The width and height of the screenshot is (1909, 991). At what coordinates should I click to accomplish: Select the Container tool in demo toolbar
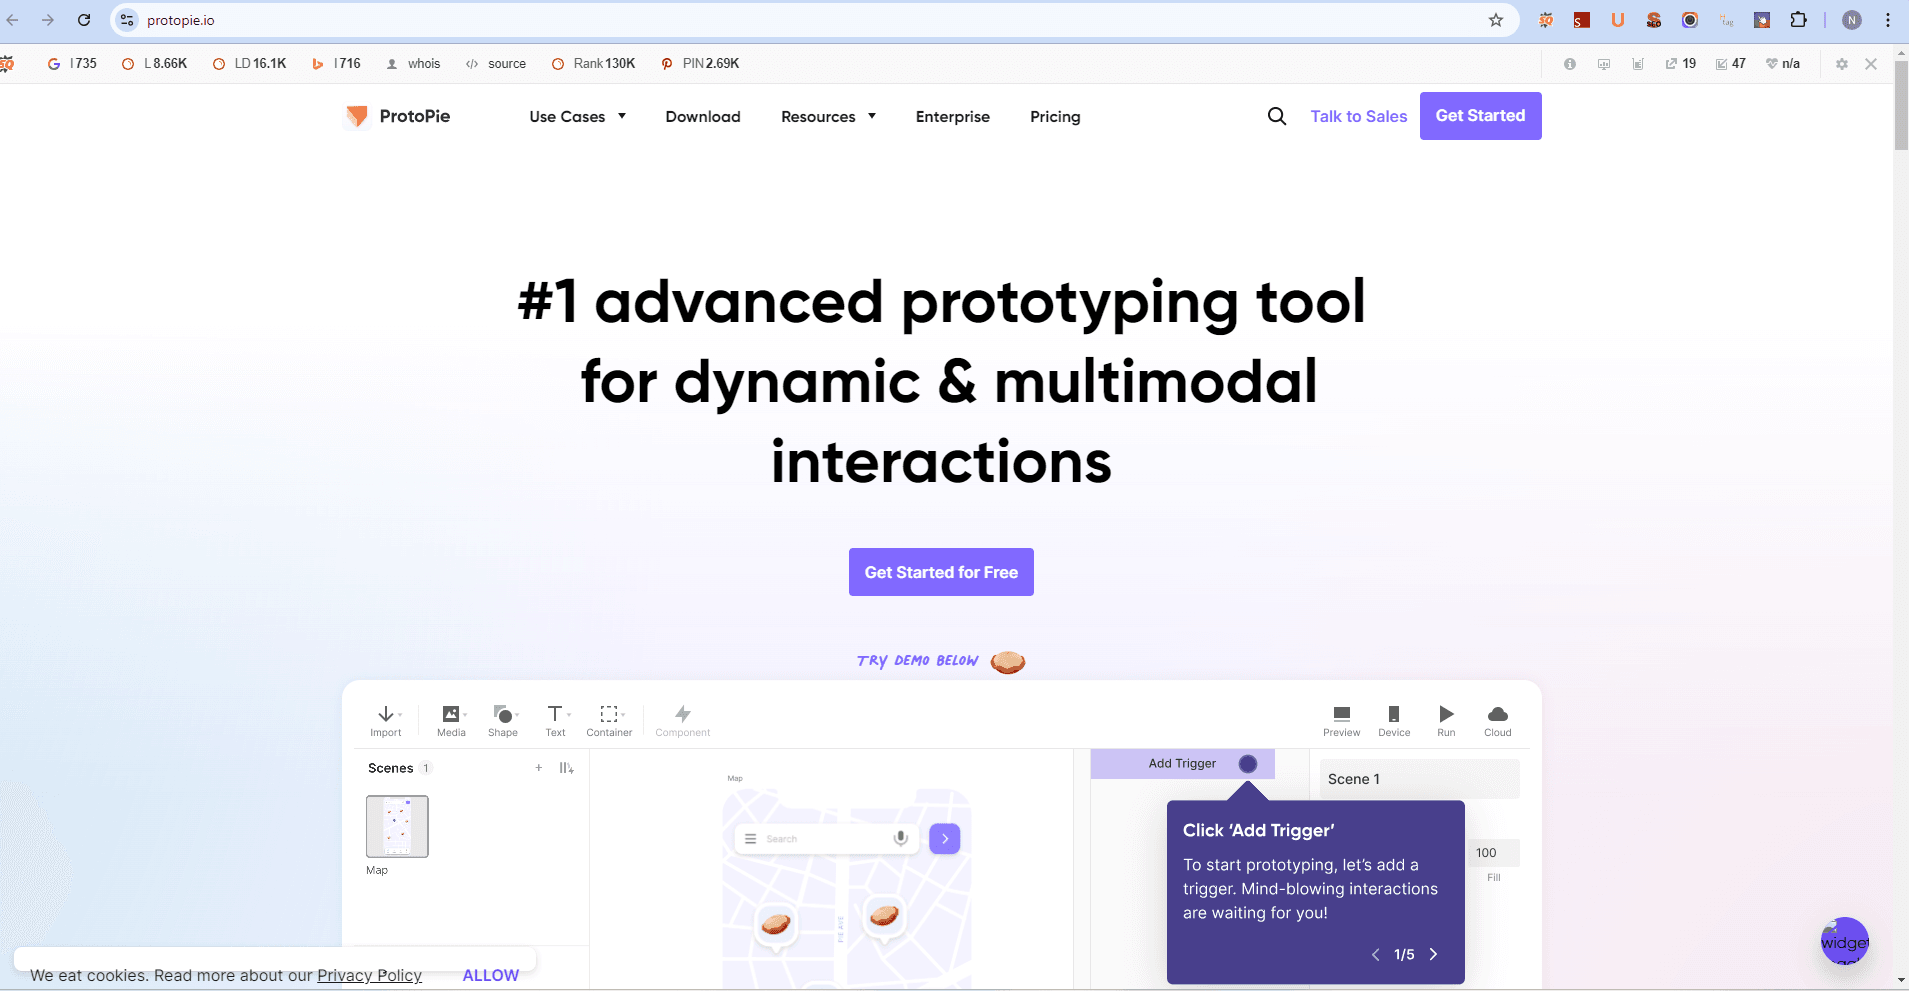[x=609, y=720]
